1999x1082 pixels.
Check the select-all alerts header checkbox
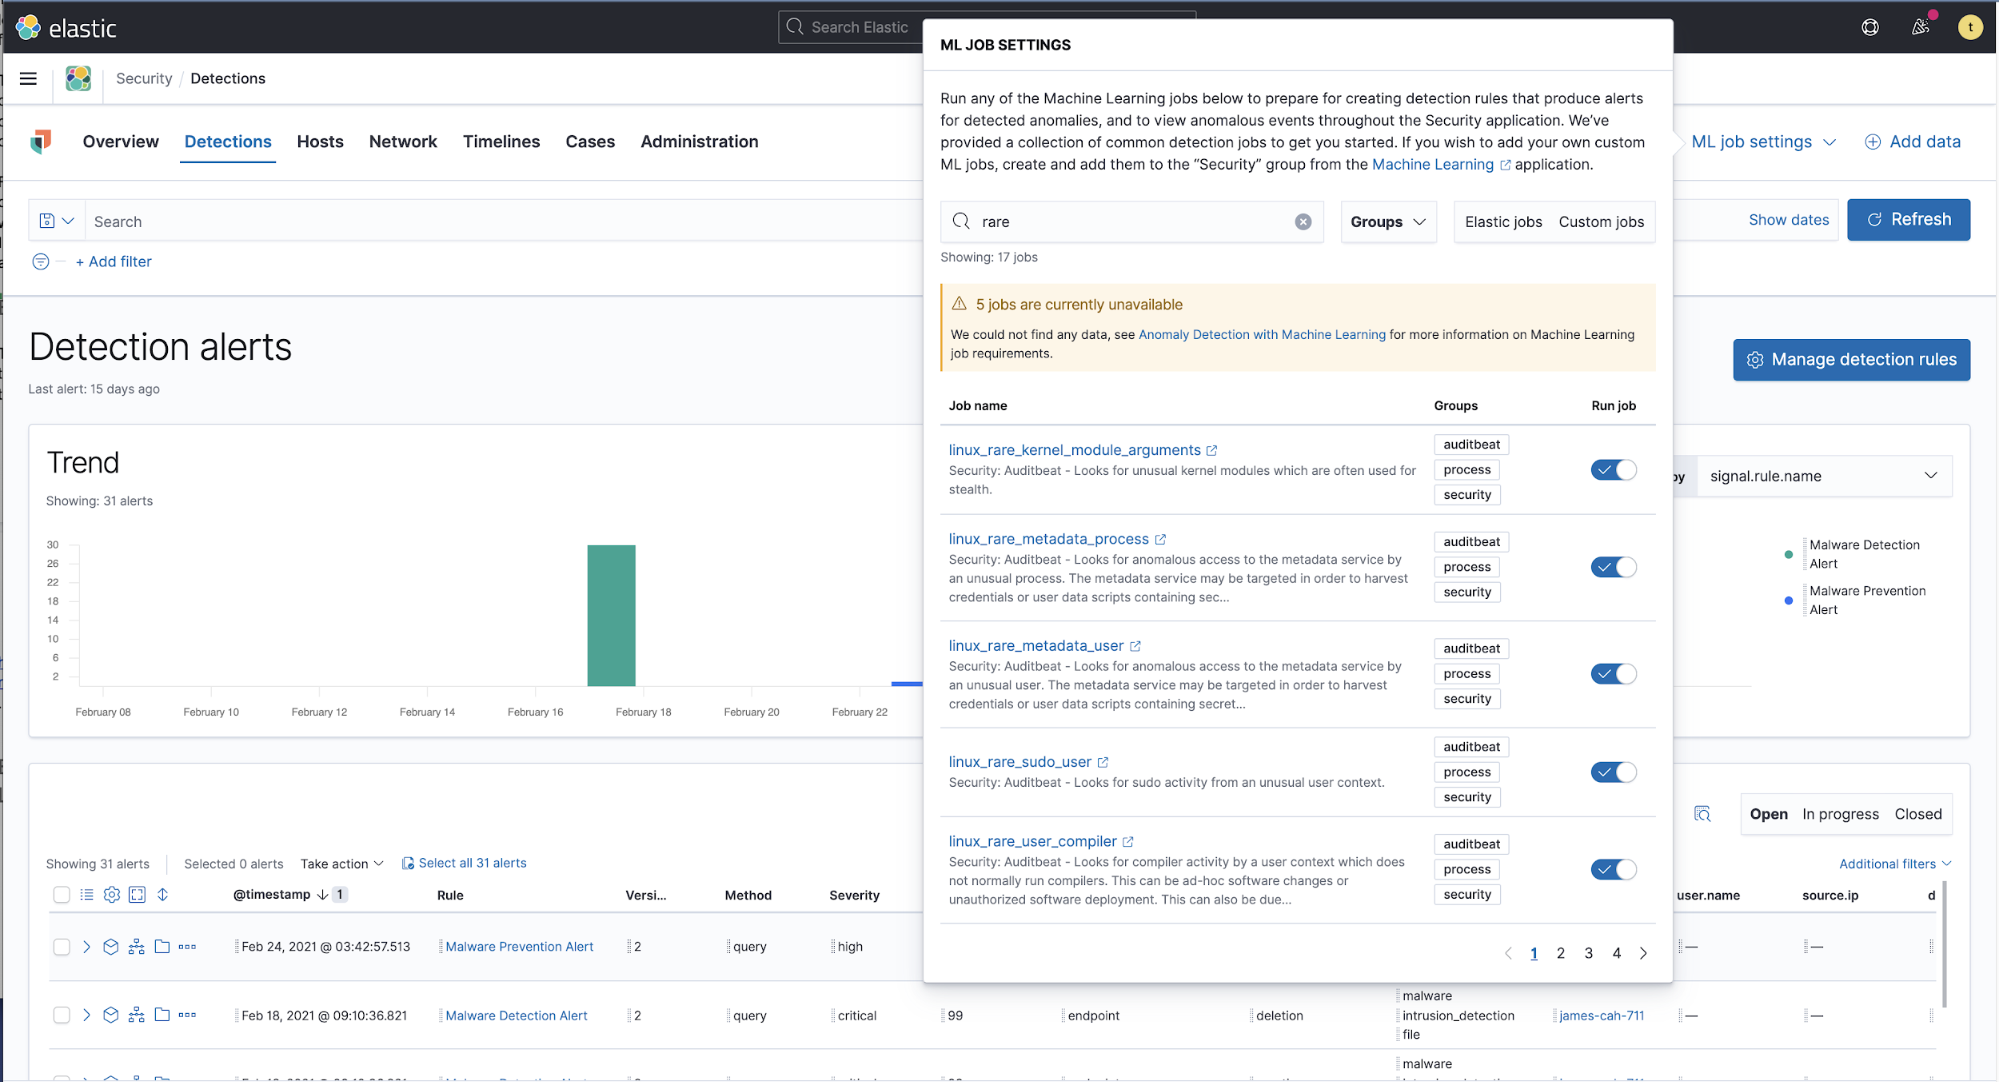61,895
